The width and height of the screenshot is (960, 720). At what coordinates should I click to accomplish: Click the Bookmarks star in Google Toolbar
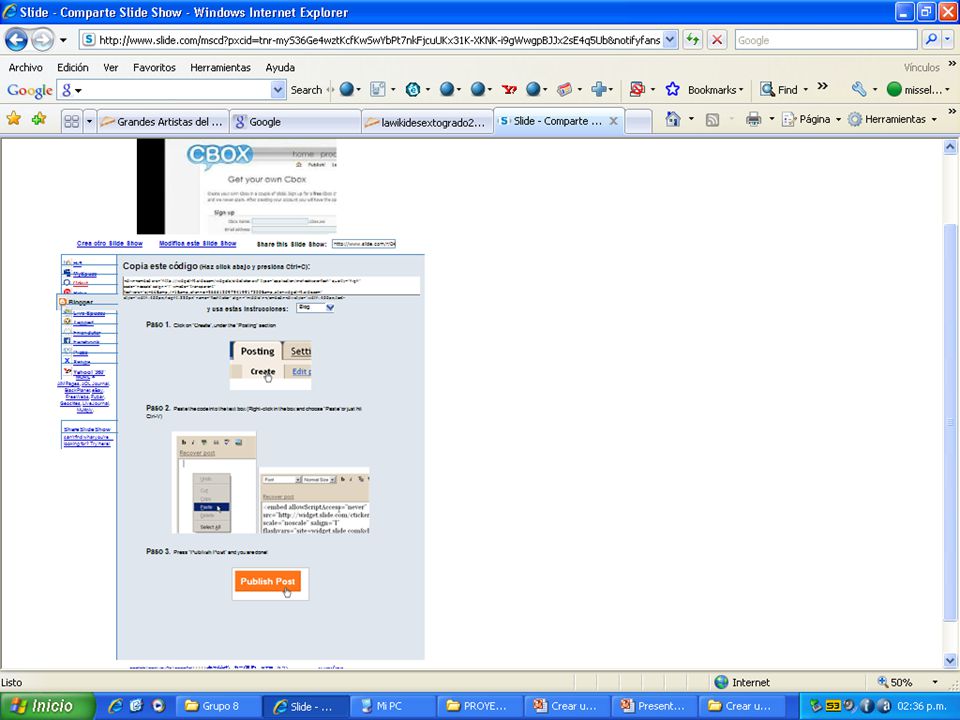coord(672,89)
